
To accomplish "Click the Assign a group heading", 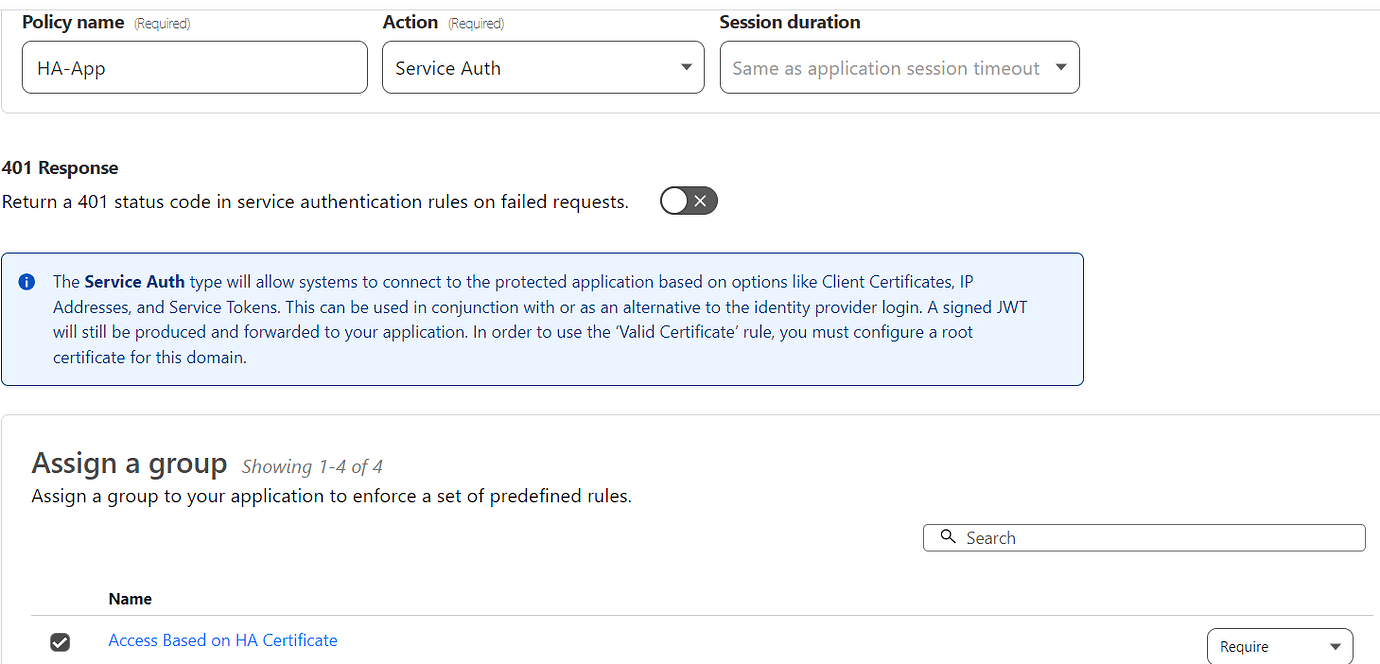I will click(x=129, y=463).
